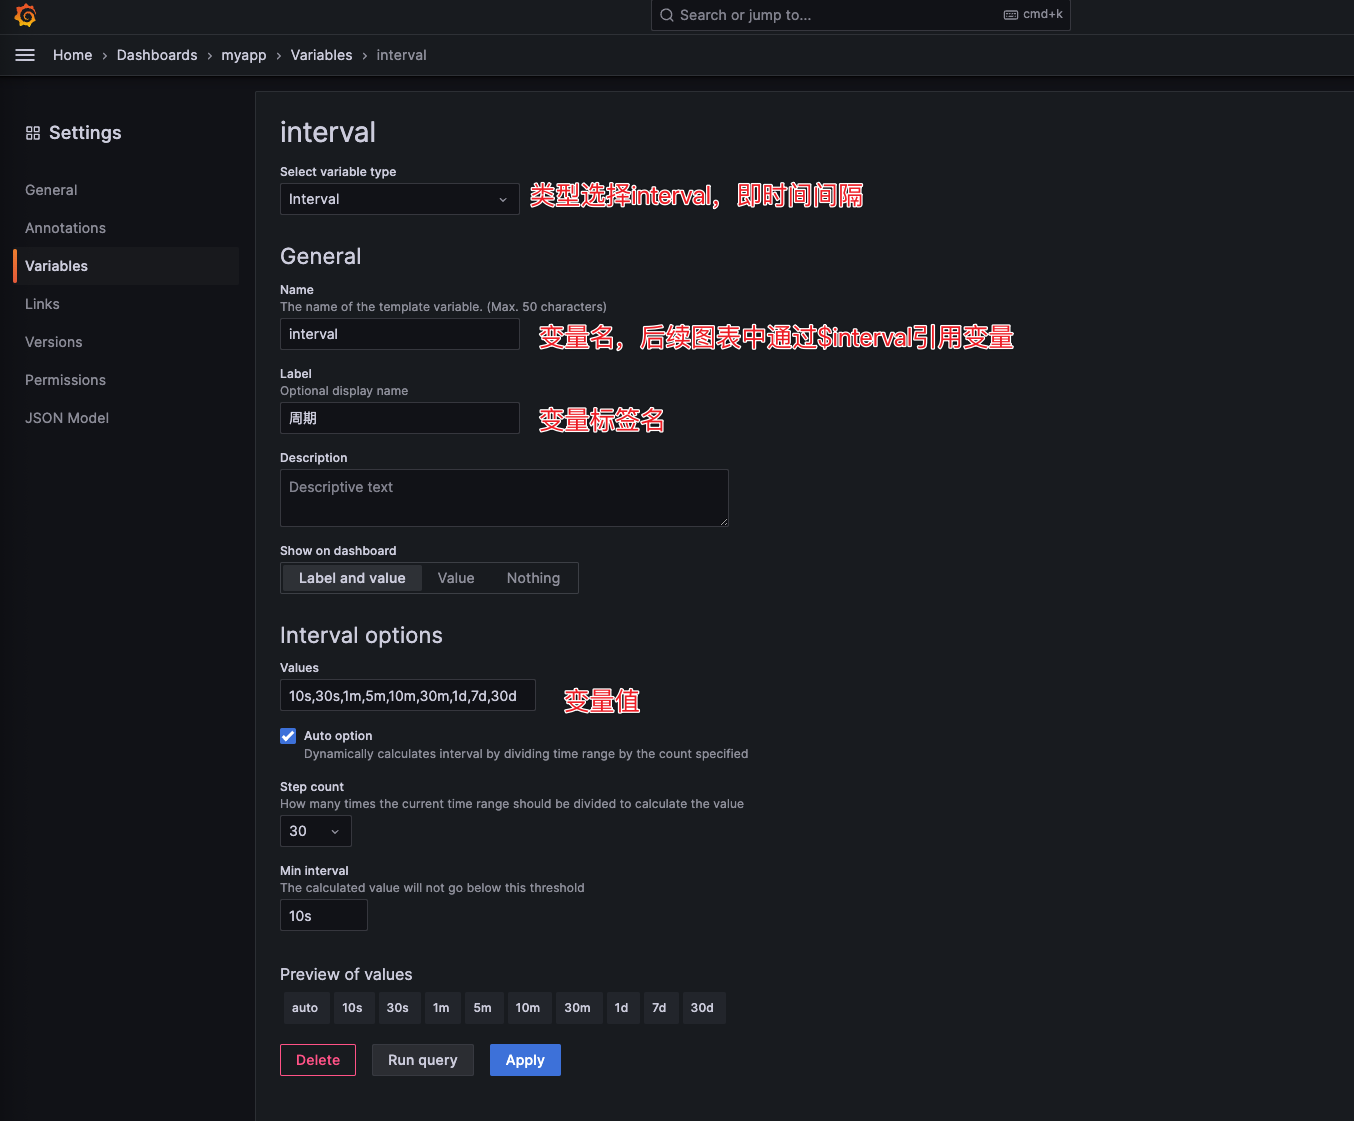Select the Value display option
The image size is (1354, 1121).
click(x=456, y=578)
